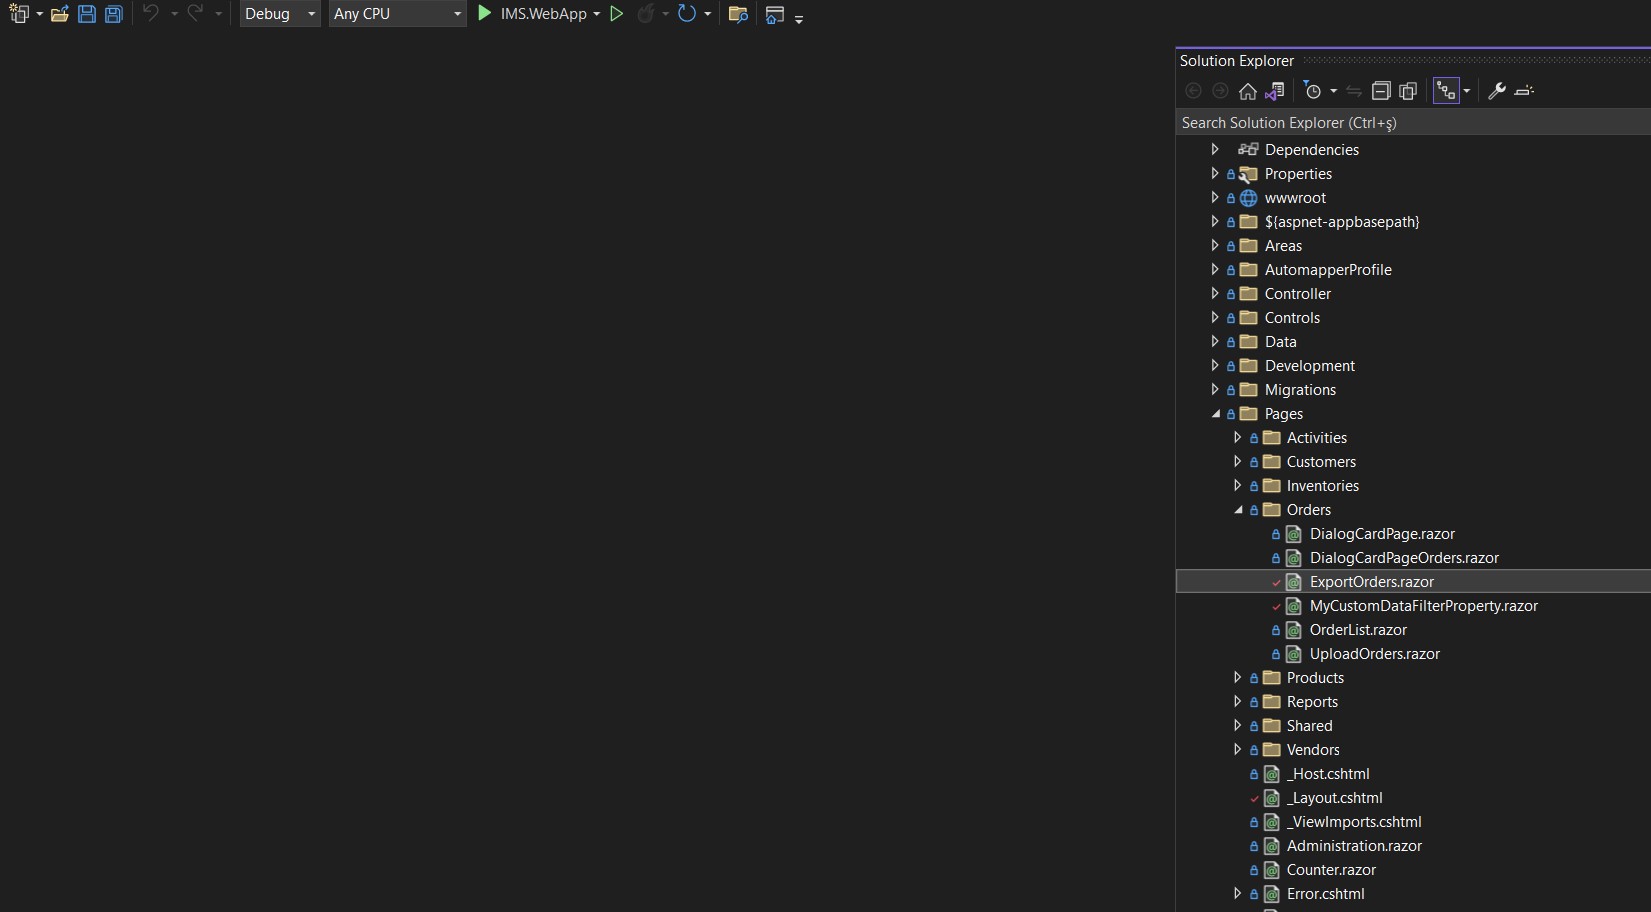Select MyCustomDataFilterProperty.razor file
The image size is (1651, 912).
pos(1424,605)
